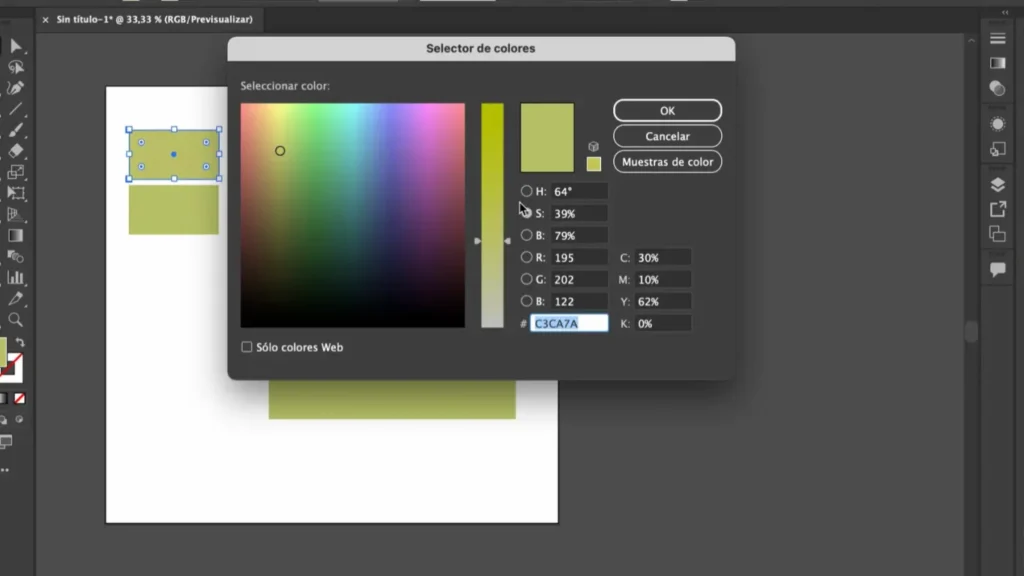Activate the Zoom magnifier tool

tap(15, 320)
